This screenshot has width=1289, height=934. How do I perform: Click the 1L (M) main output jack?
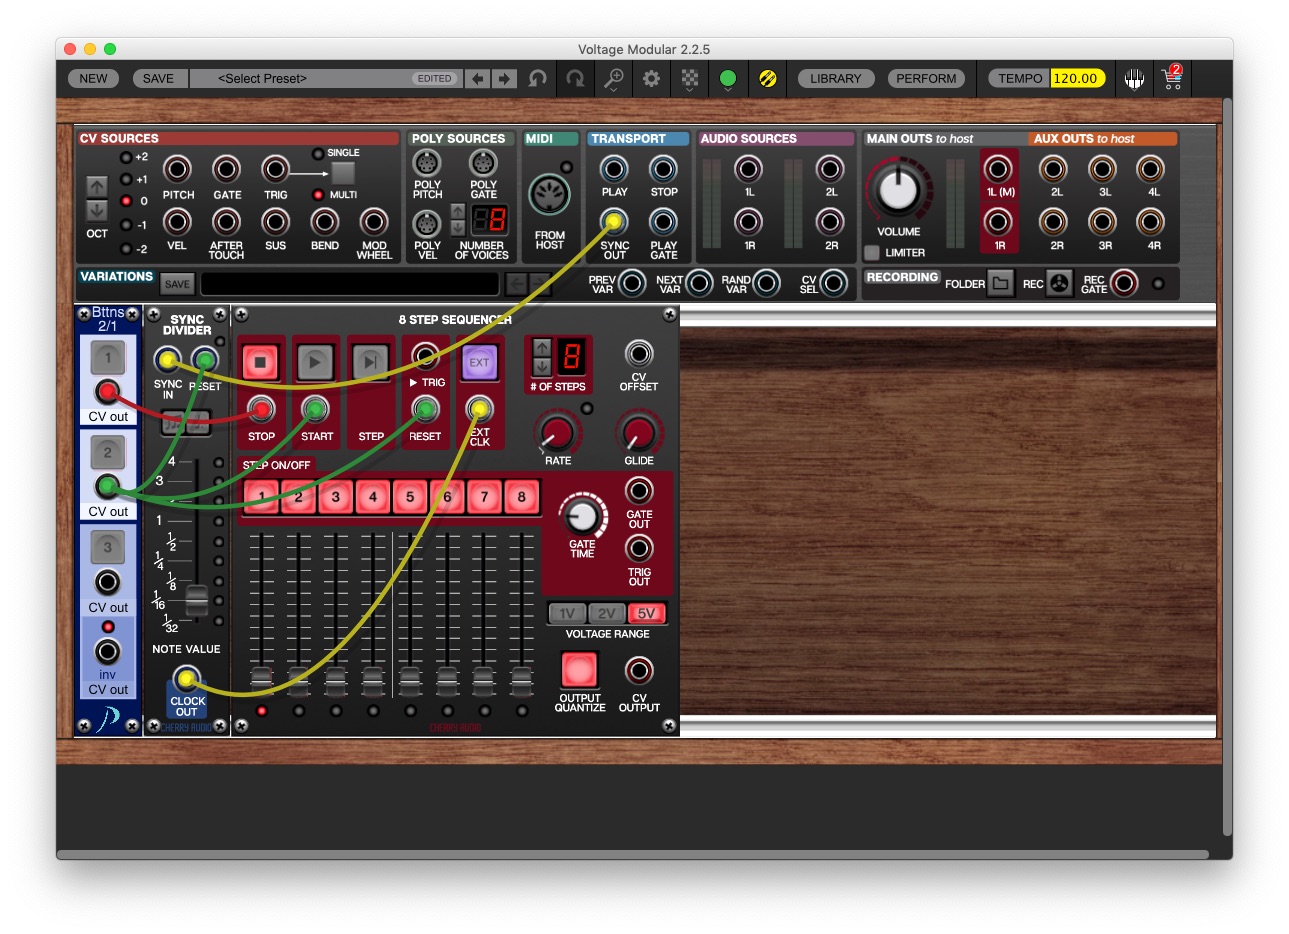tap(998, 169)
